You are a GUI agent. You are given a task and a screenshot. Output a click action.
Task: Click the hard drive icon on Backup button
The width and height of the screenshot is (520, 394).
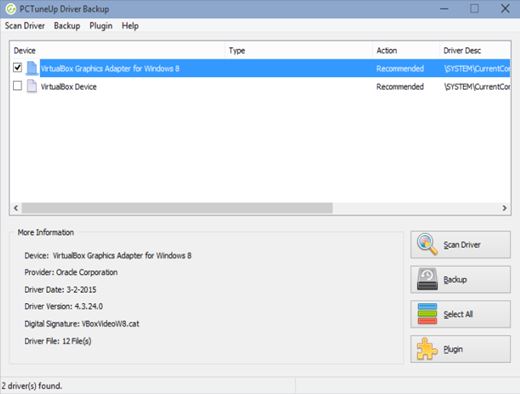[x=427, y=279]
